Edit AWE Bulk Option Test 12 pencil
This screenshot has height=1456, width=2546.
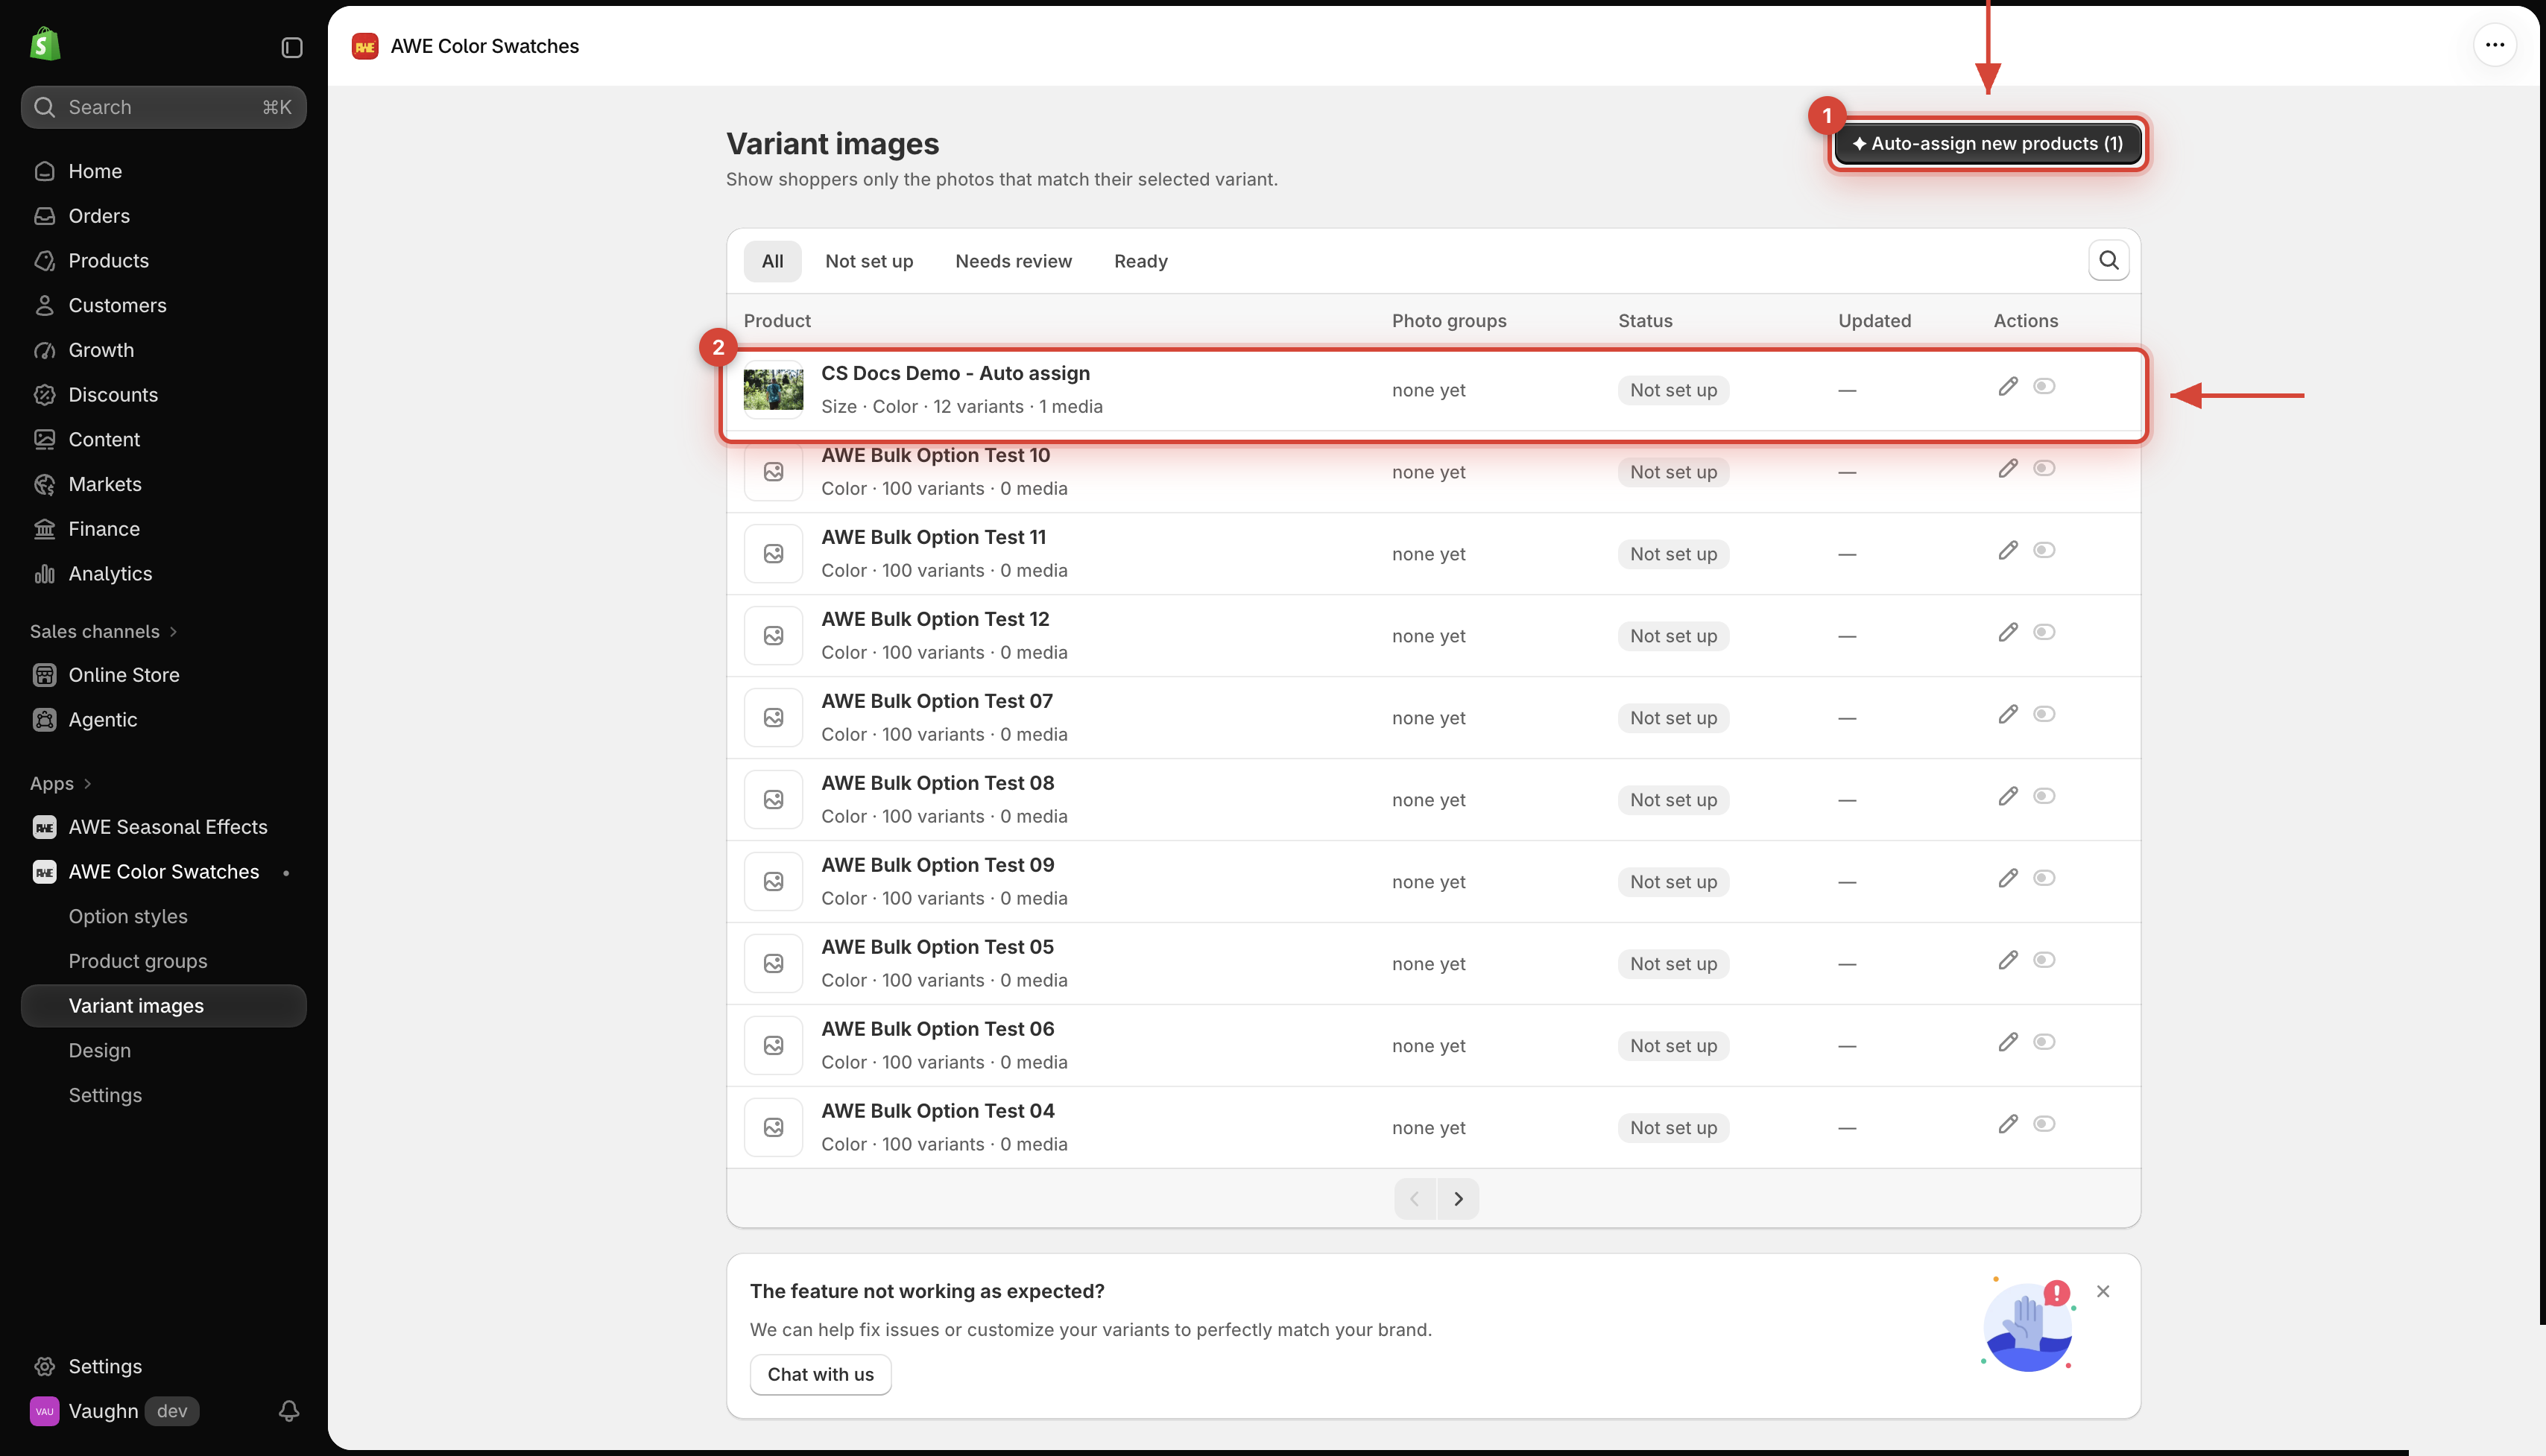pos(2007,632)
